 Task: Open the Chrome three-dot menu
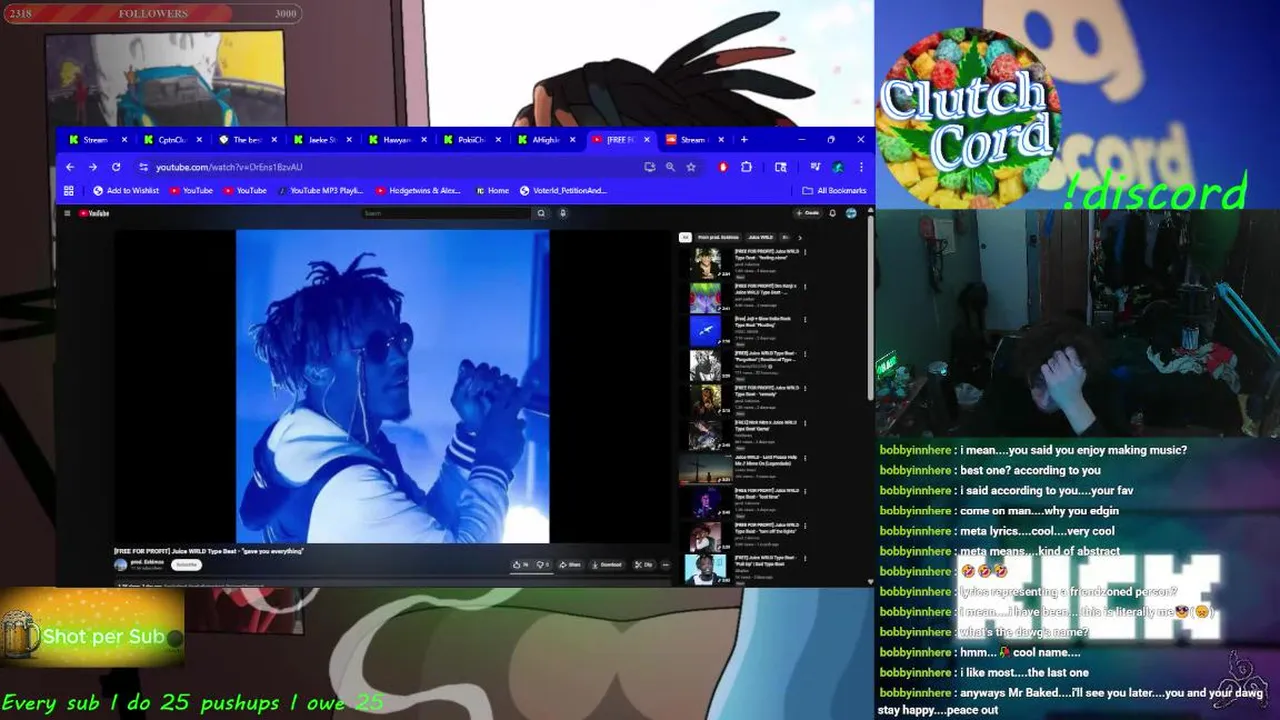[861, 167]
